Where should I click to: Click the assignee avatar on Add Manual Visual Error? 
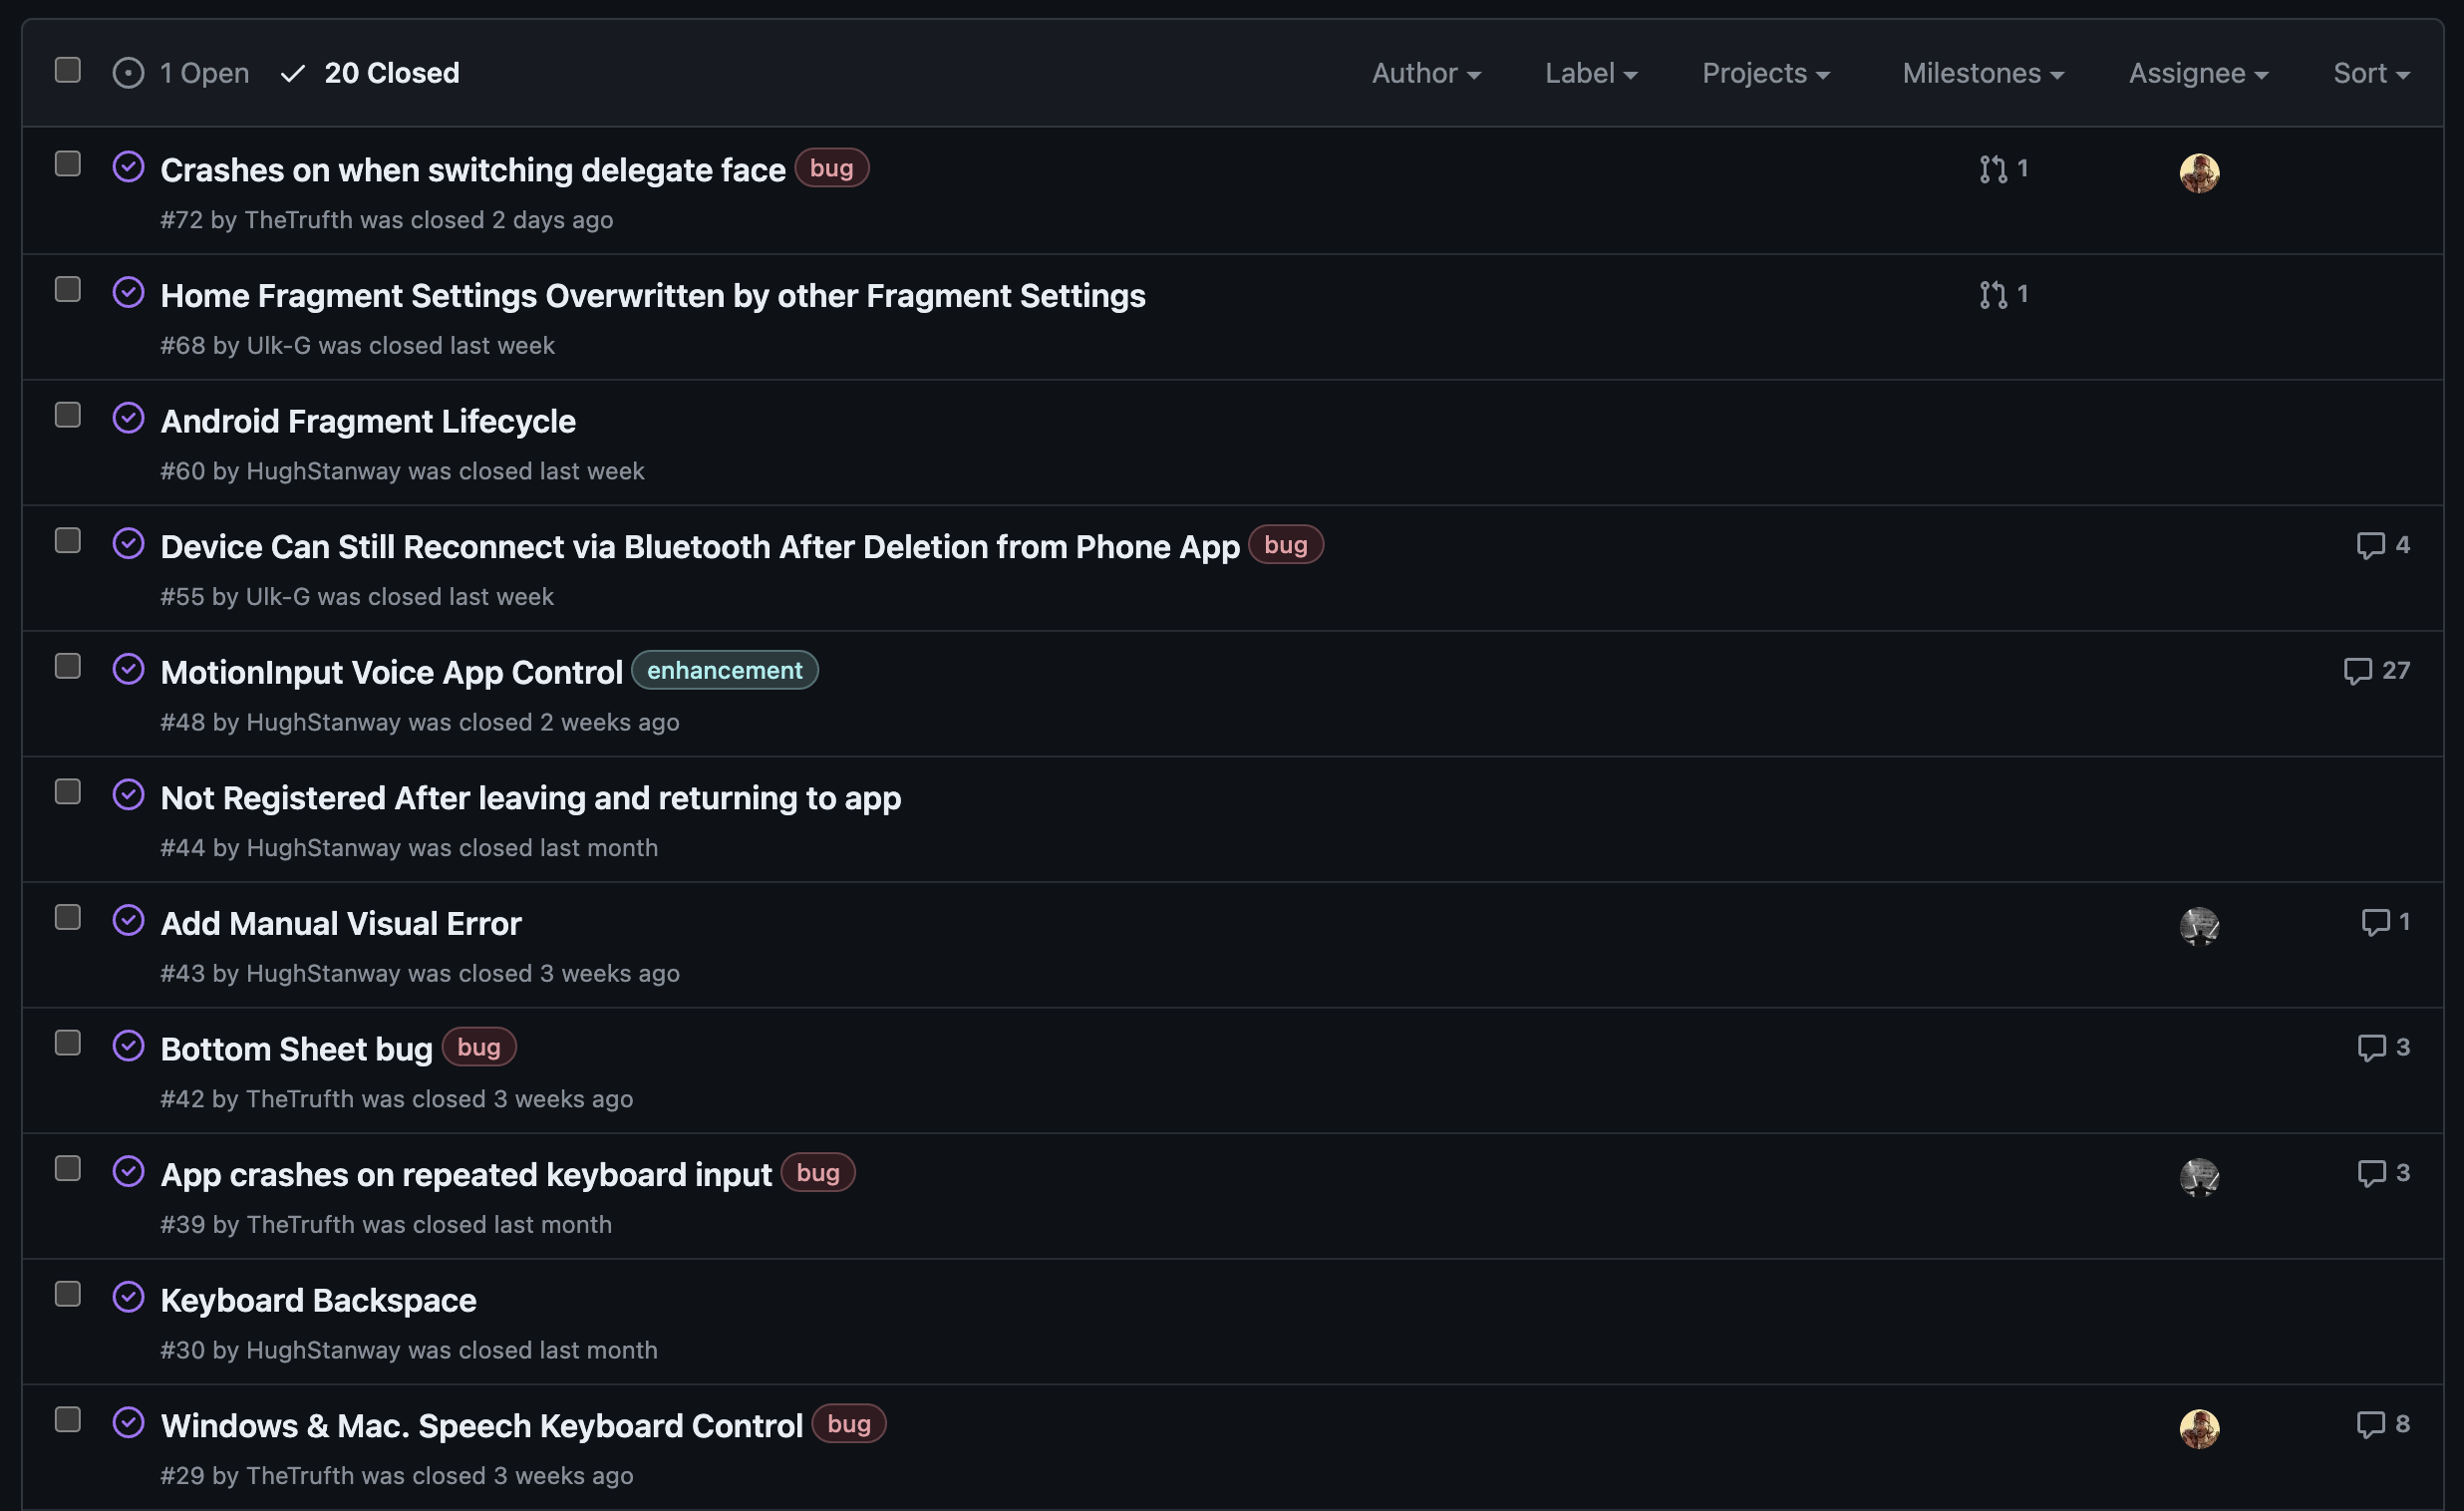2198,926
